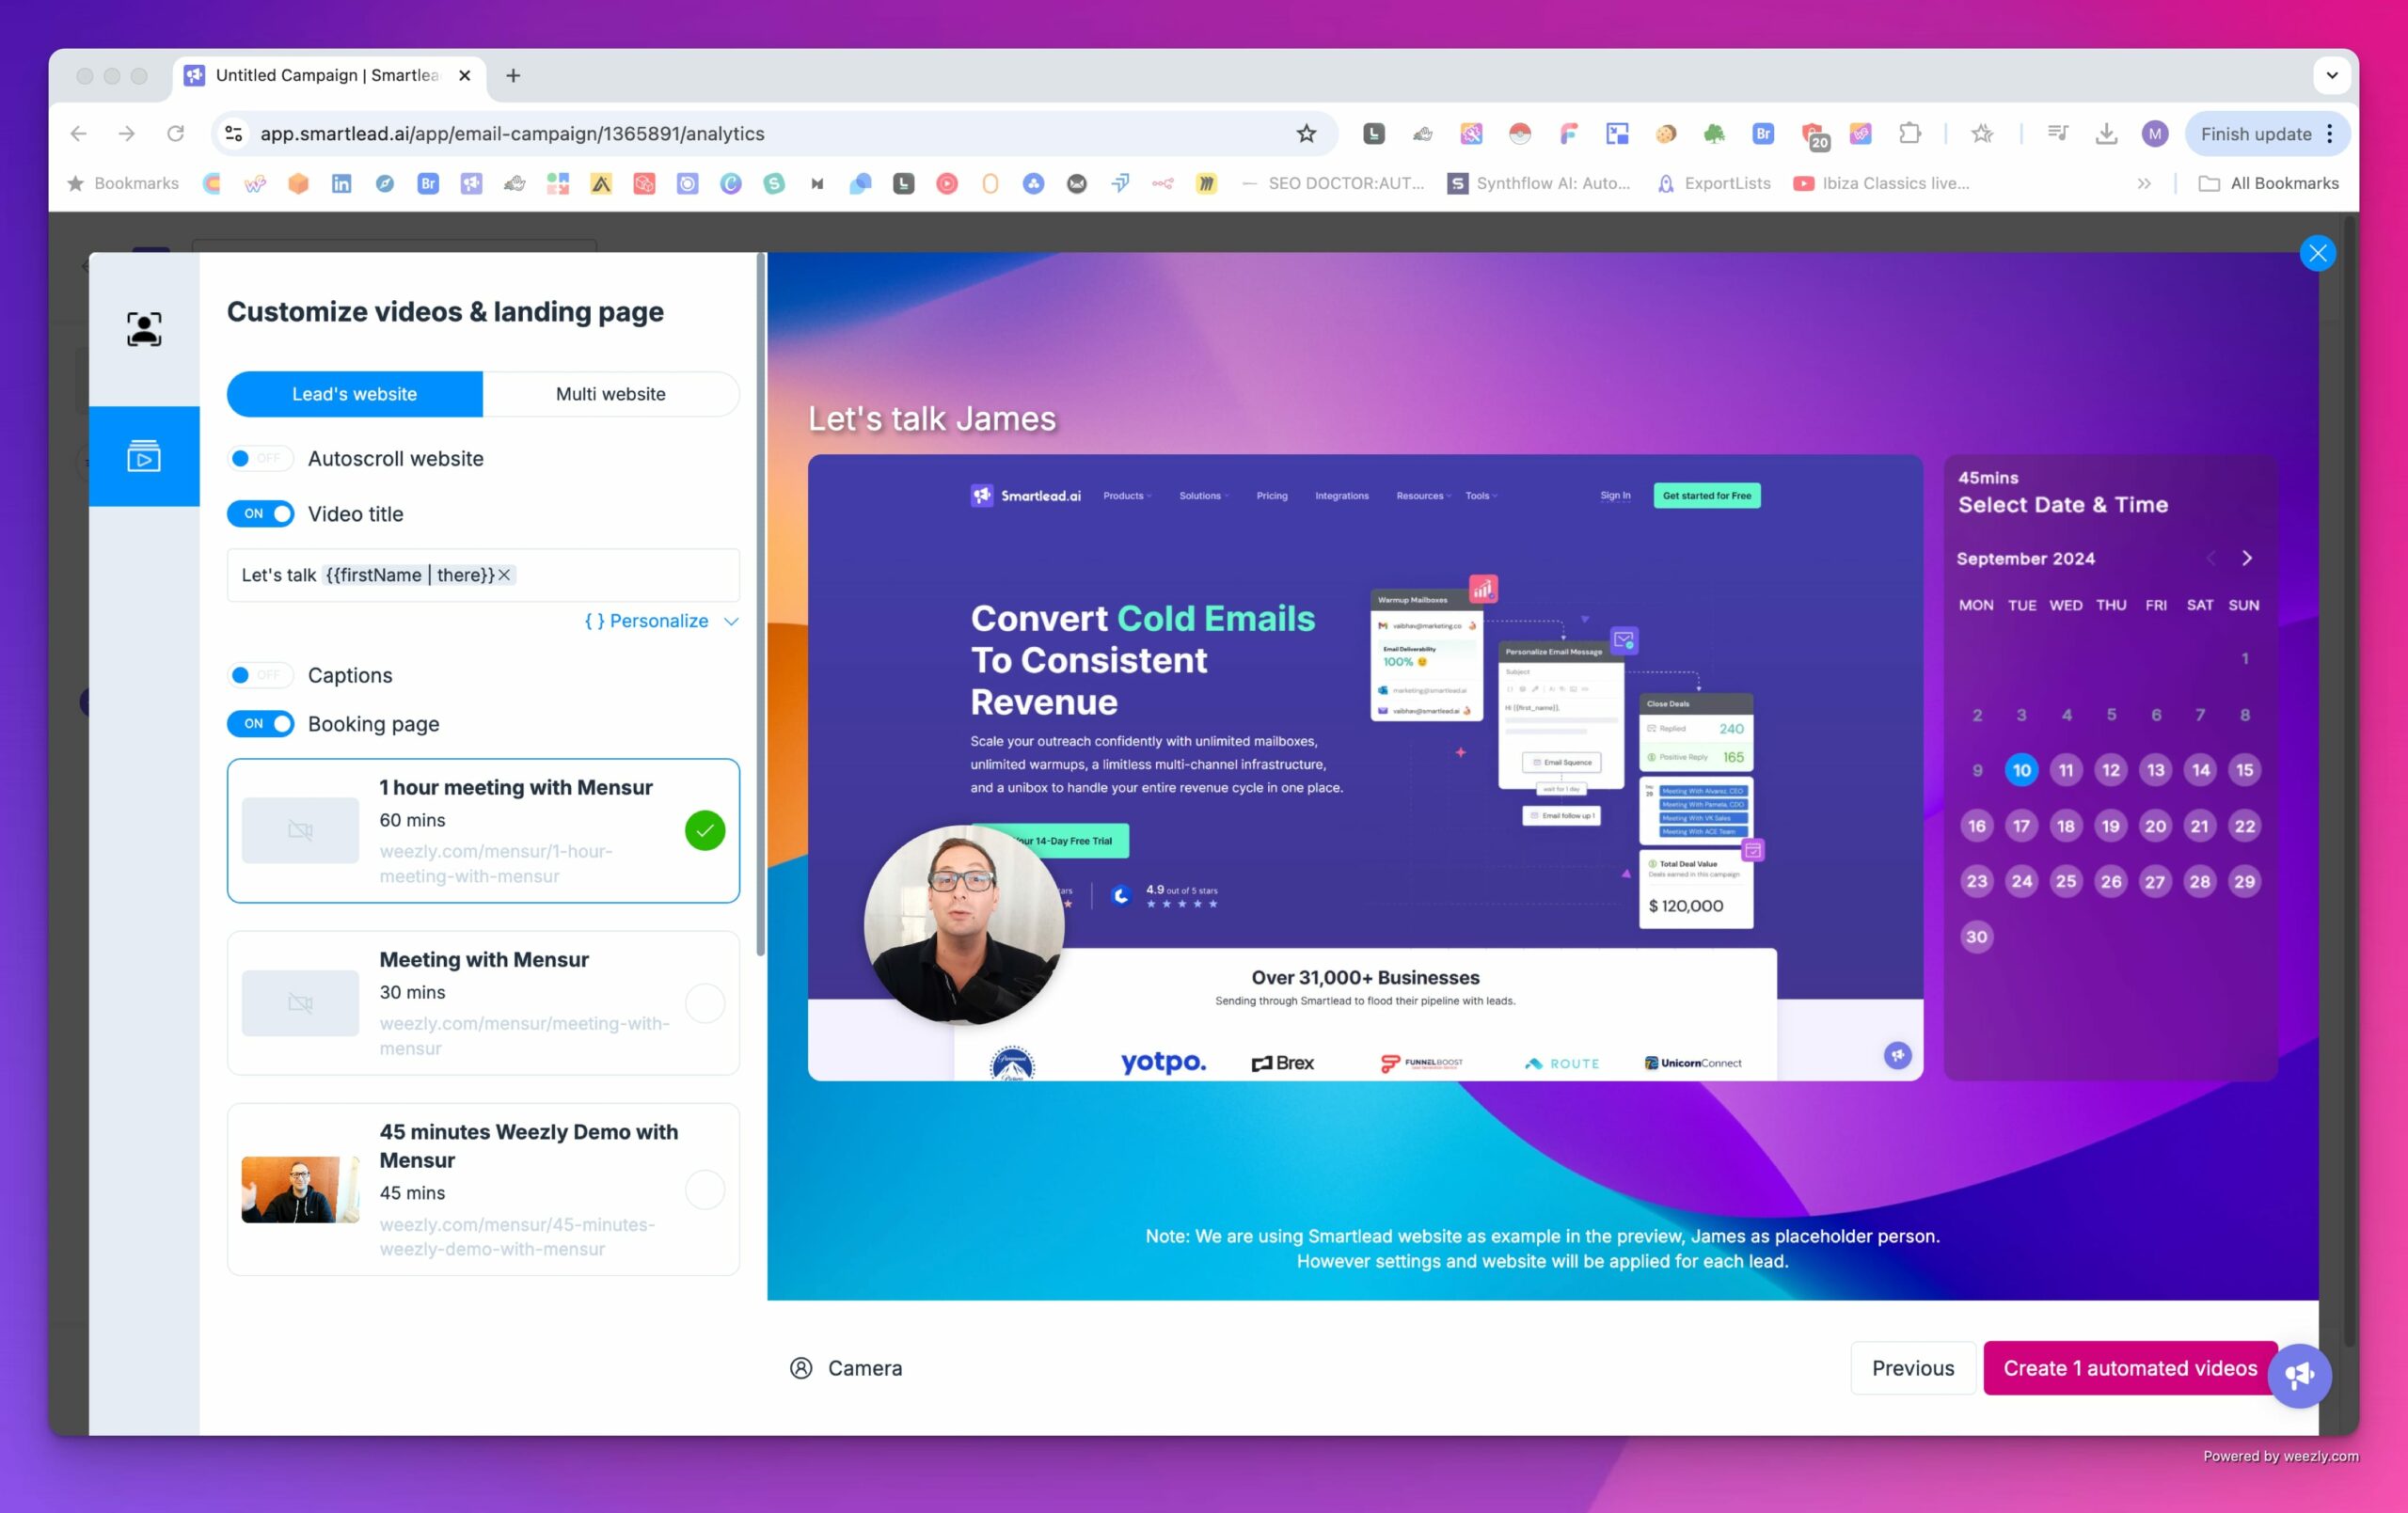Click the close X icon on the modal
The image size is (2408, 1513).
pos(2318,253)
